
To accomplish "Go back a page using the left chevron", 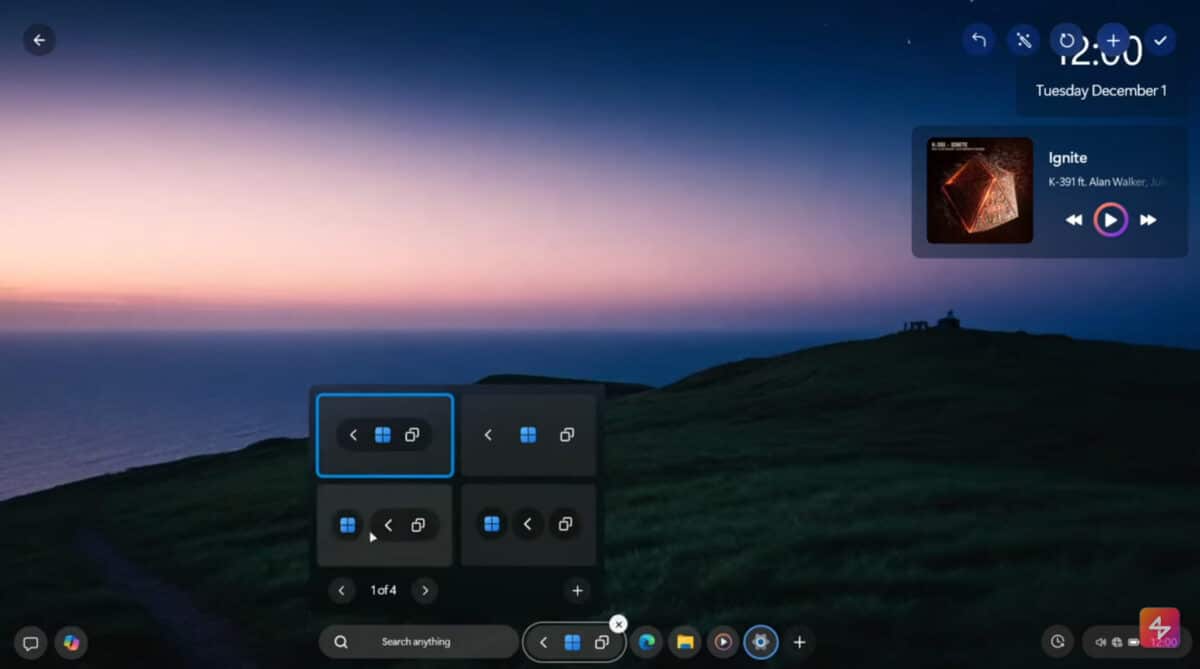I will tap(341, 590).
